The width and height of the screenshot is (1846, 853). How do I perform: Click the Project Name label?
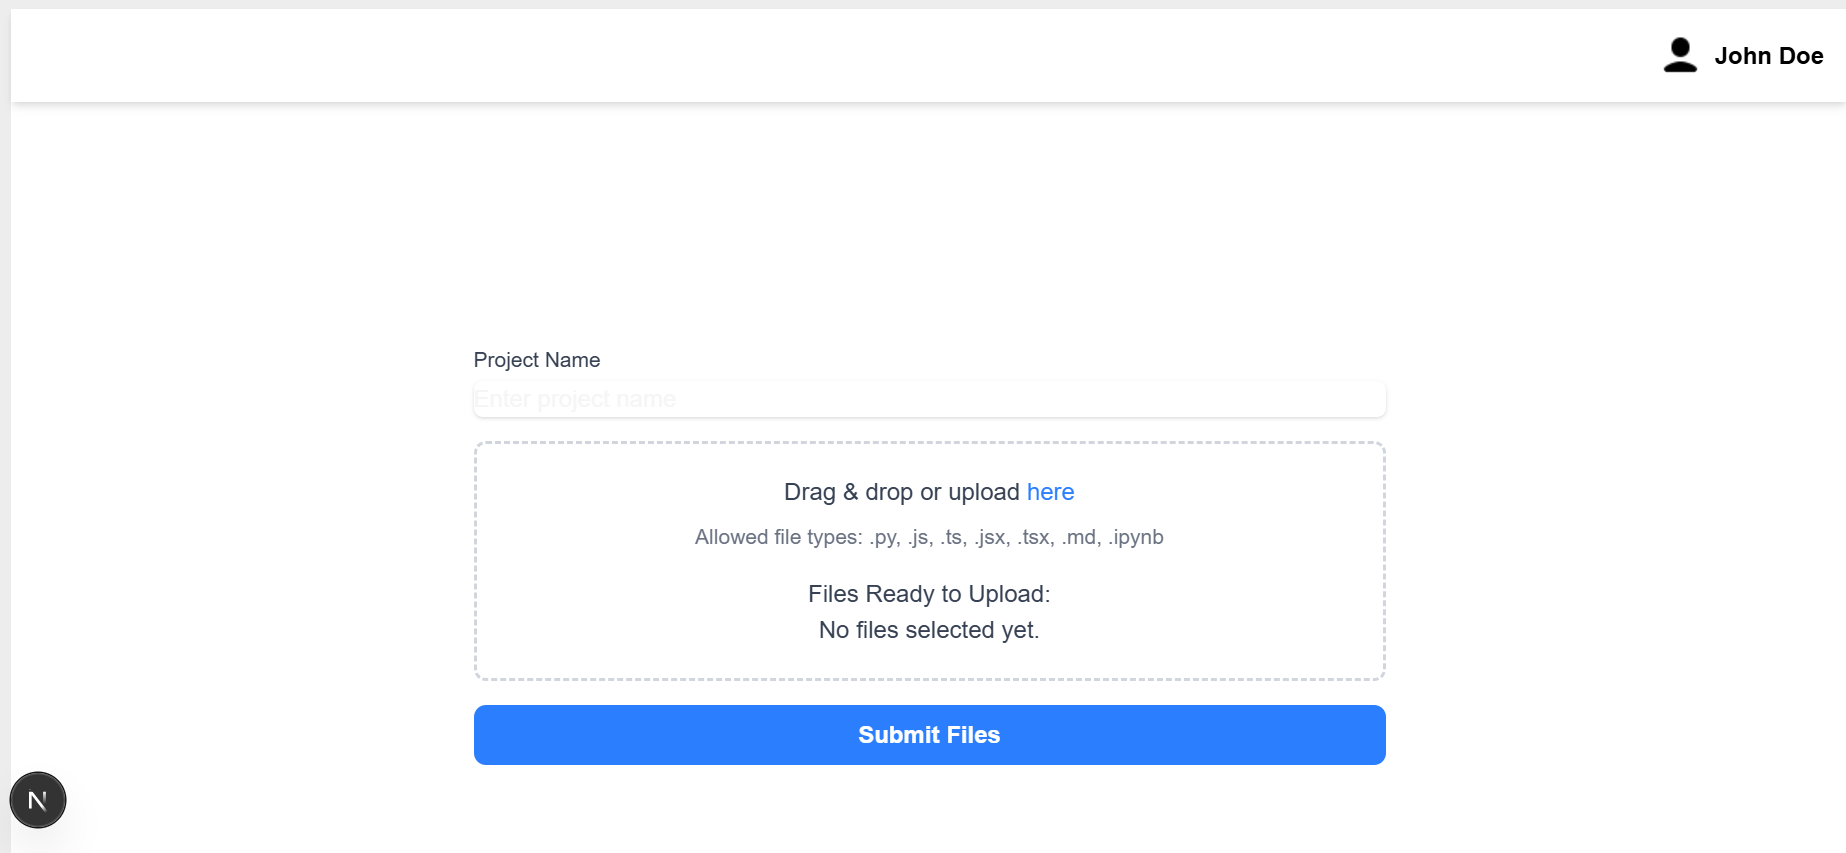pyautogui.click(x=537, y=360)
